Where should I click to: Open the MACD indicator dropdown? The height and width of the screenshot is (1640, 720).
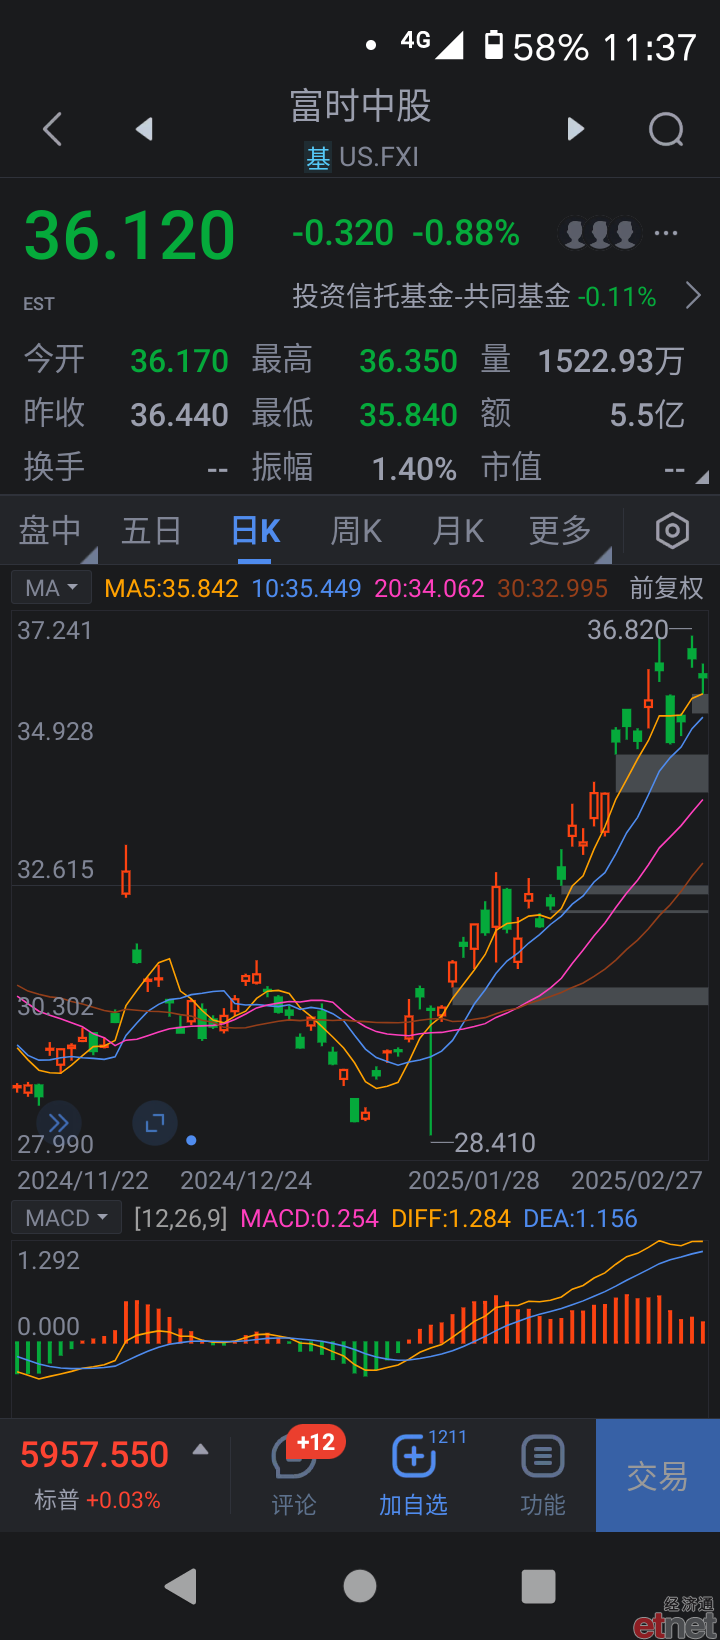66,1217
